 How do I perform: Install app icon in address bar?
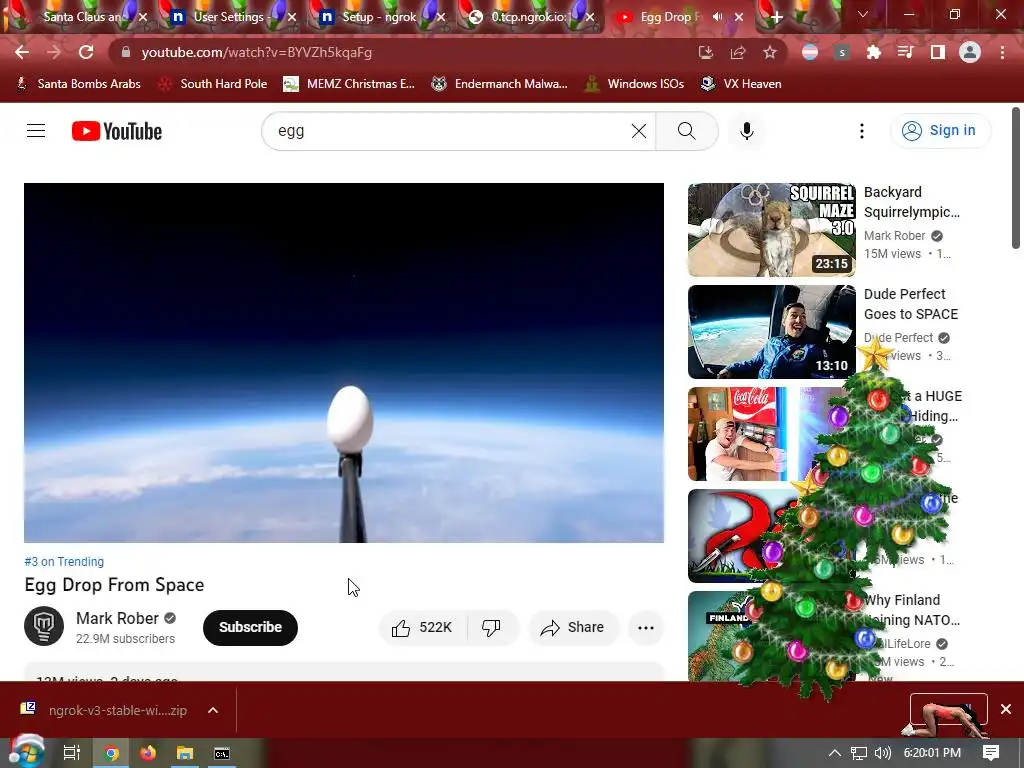[705, 52]
